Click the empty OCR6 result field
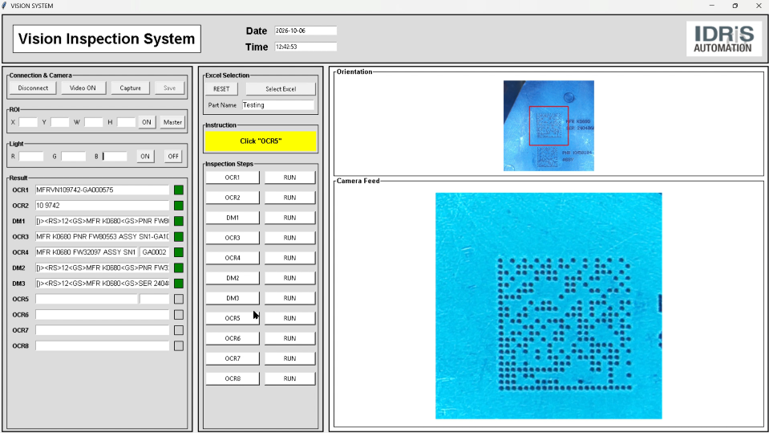Screen dimensions: 769x433 click(102, 315)
